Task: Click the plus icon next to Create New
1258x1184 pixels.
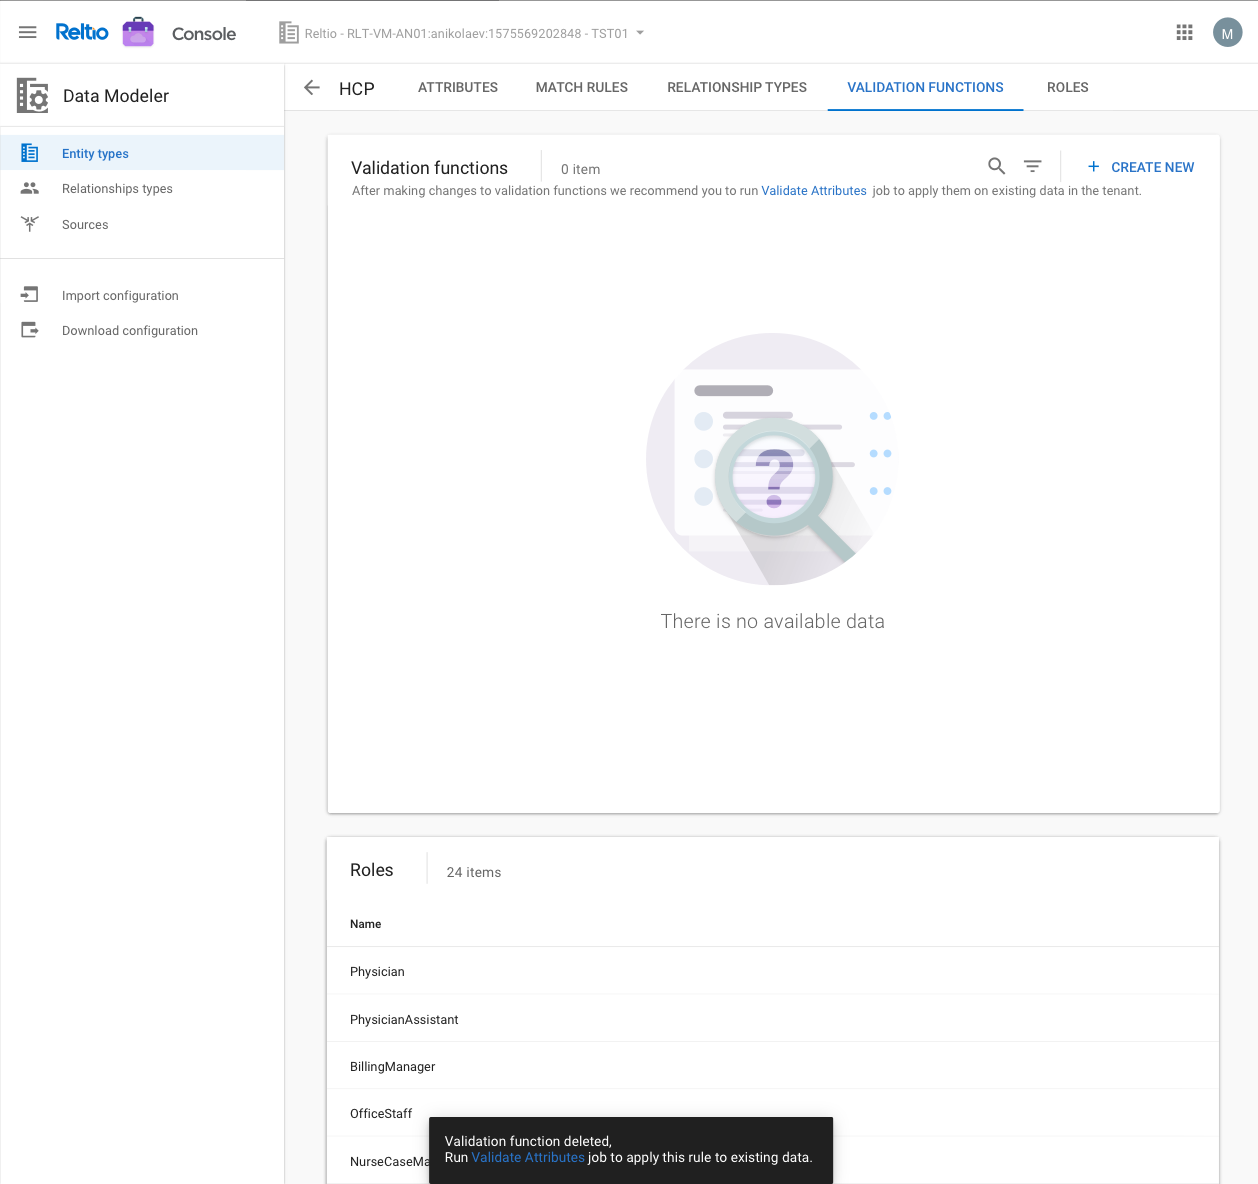Action: (x=1093, y=167)
